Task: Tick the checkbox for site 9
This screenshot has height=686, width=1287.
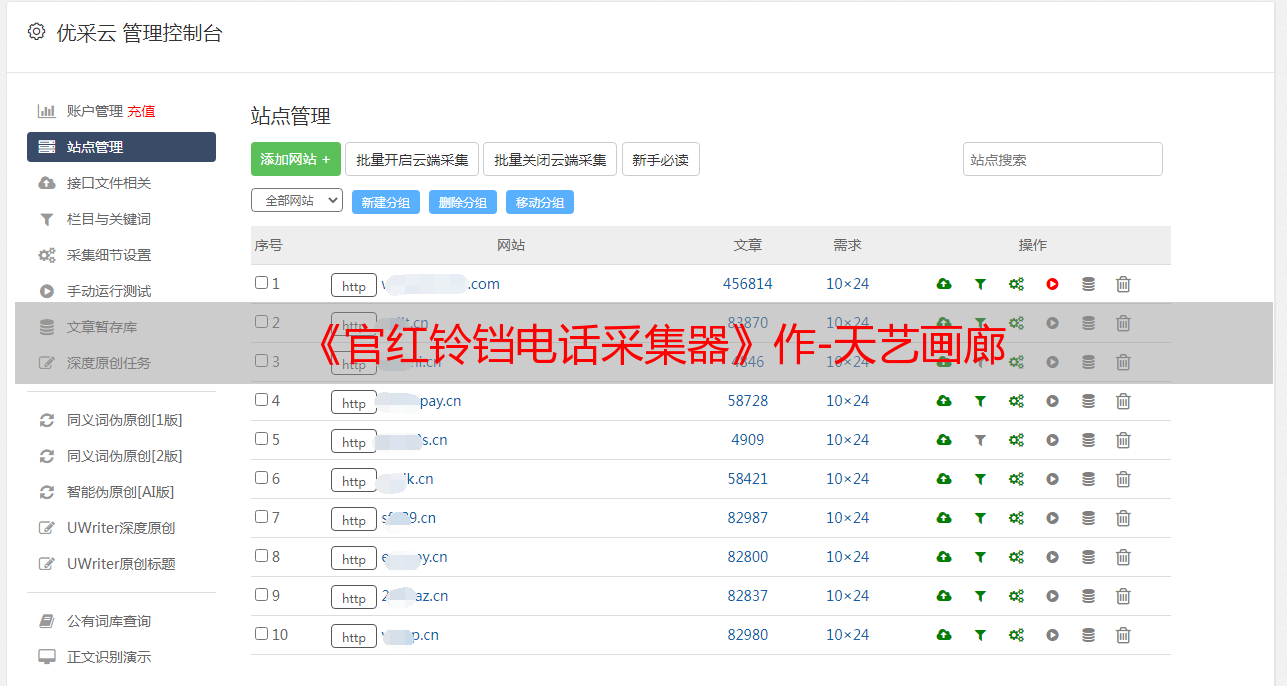Action: pos(261,595)
